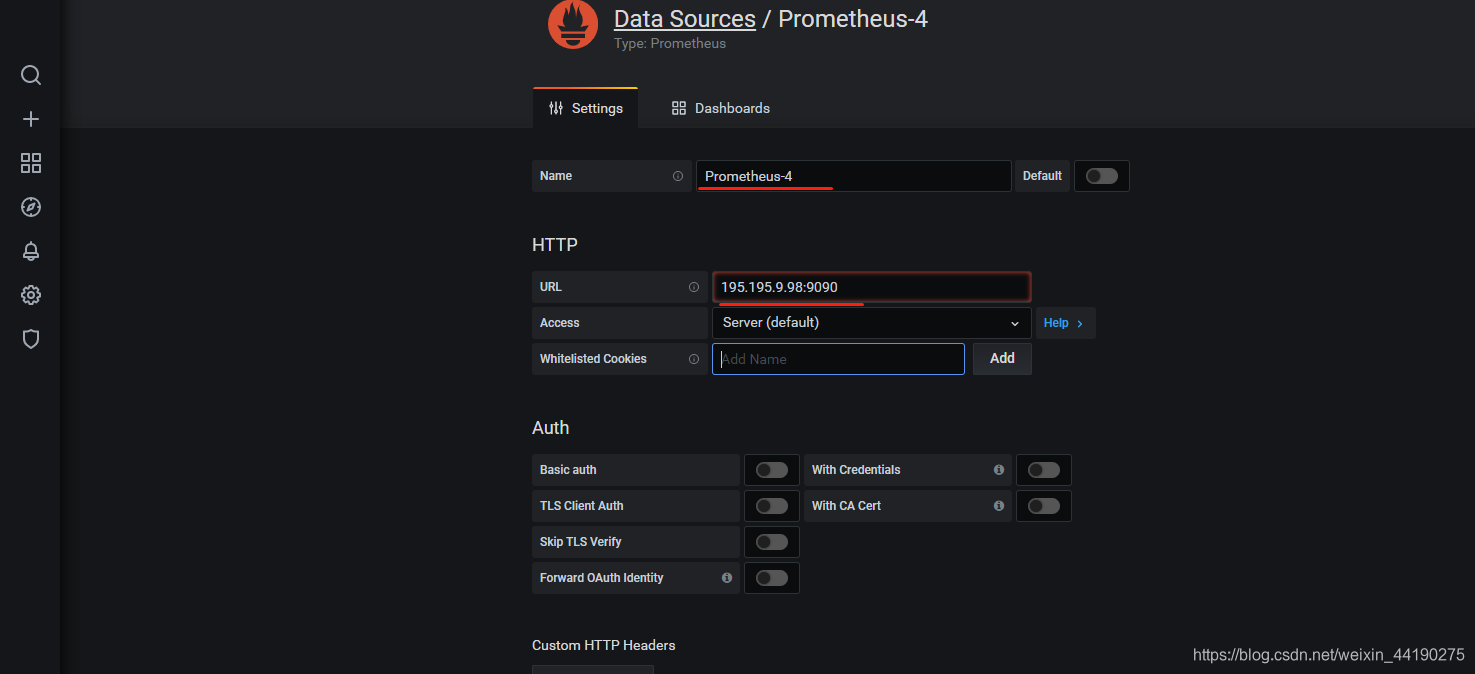
Task: Enable the With Credentials switch
Action: point(1044,470)
